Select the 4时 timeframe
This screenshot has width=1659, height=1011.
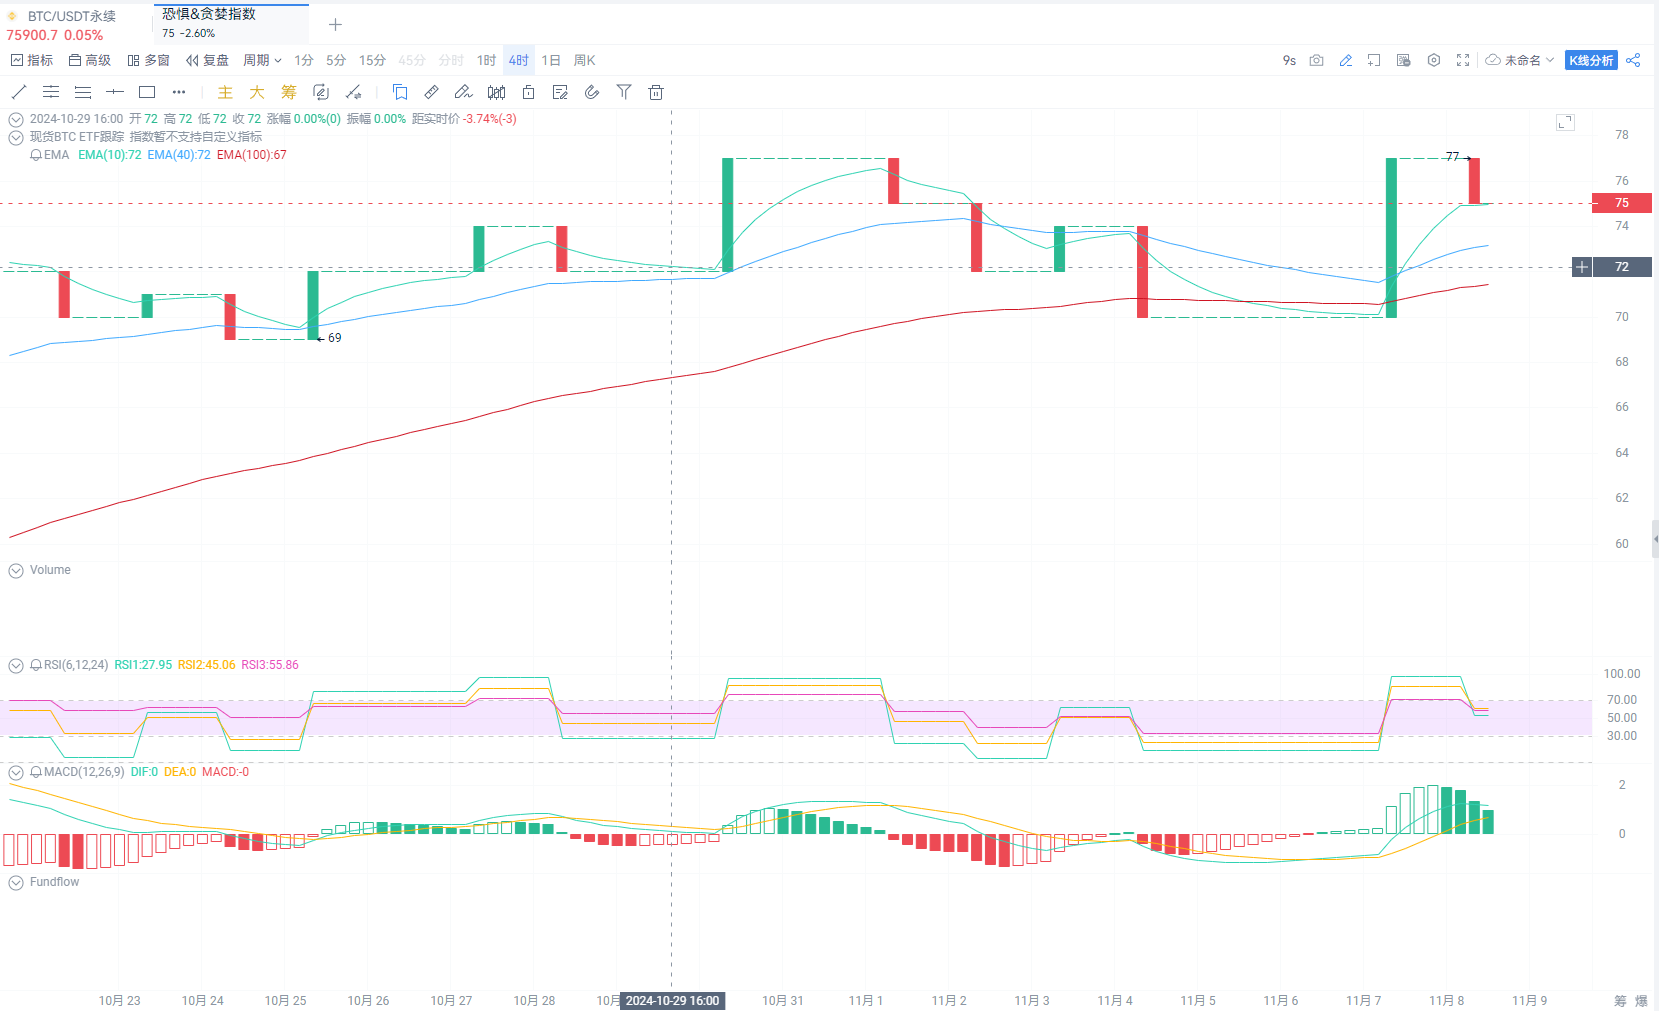coord(518,60)
